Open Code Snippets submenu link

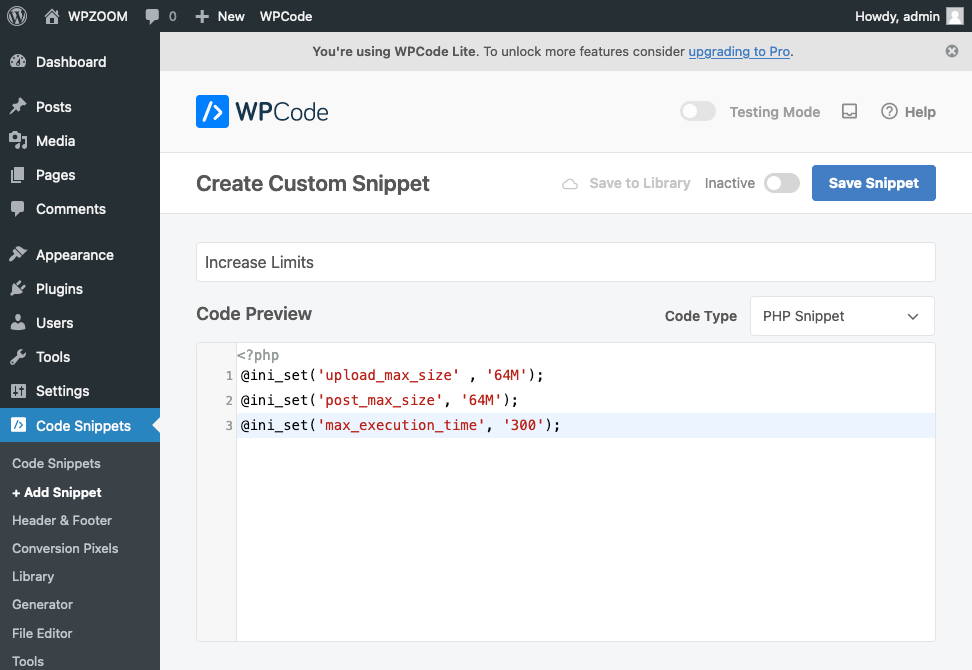(x=56, y=464)
